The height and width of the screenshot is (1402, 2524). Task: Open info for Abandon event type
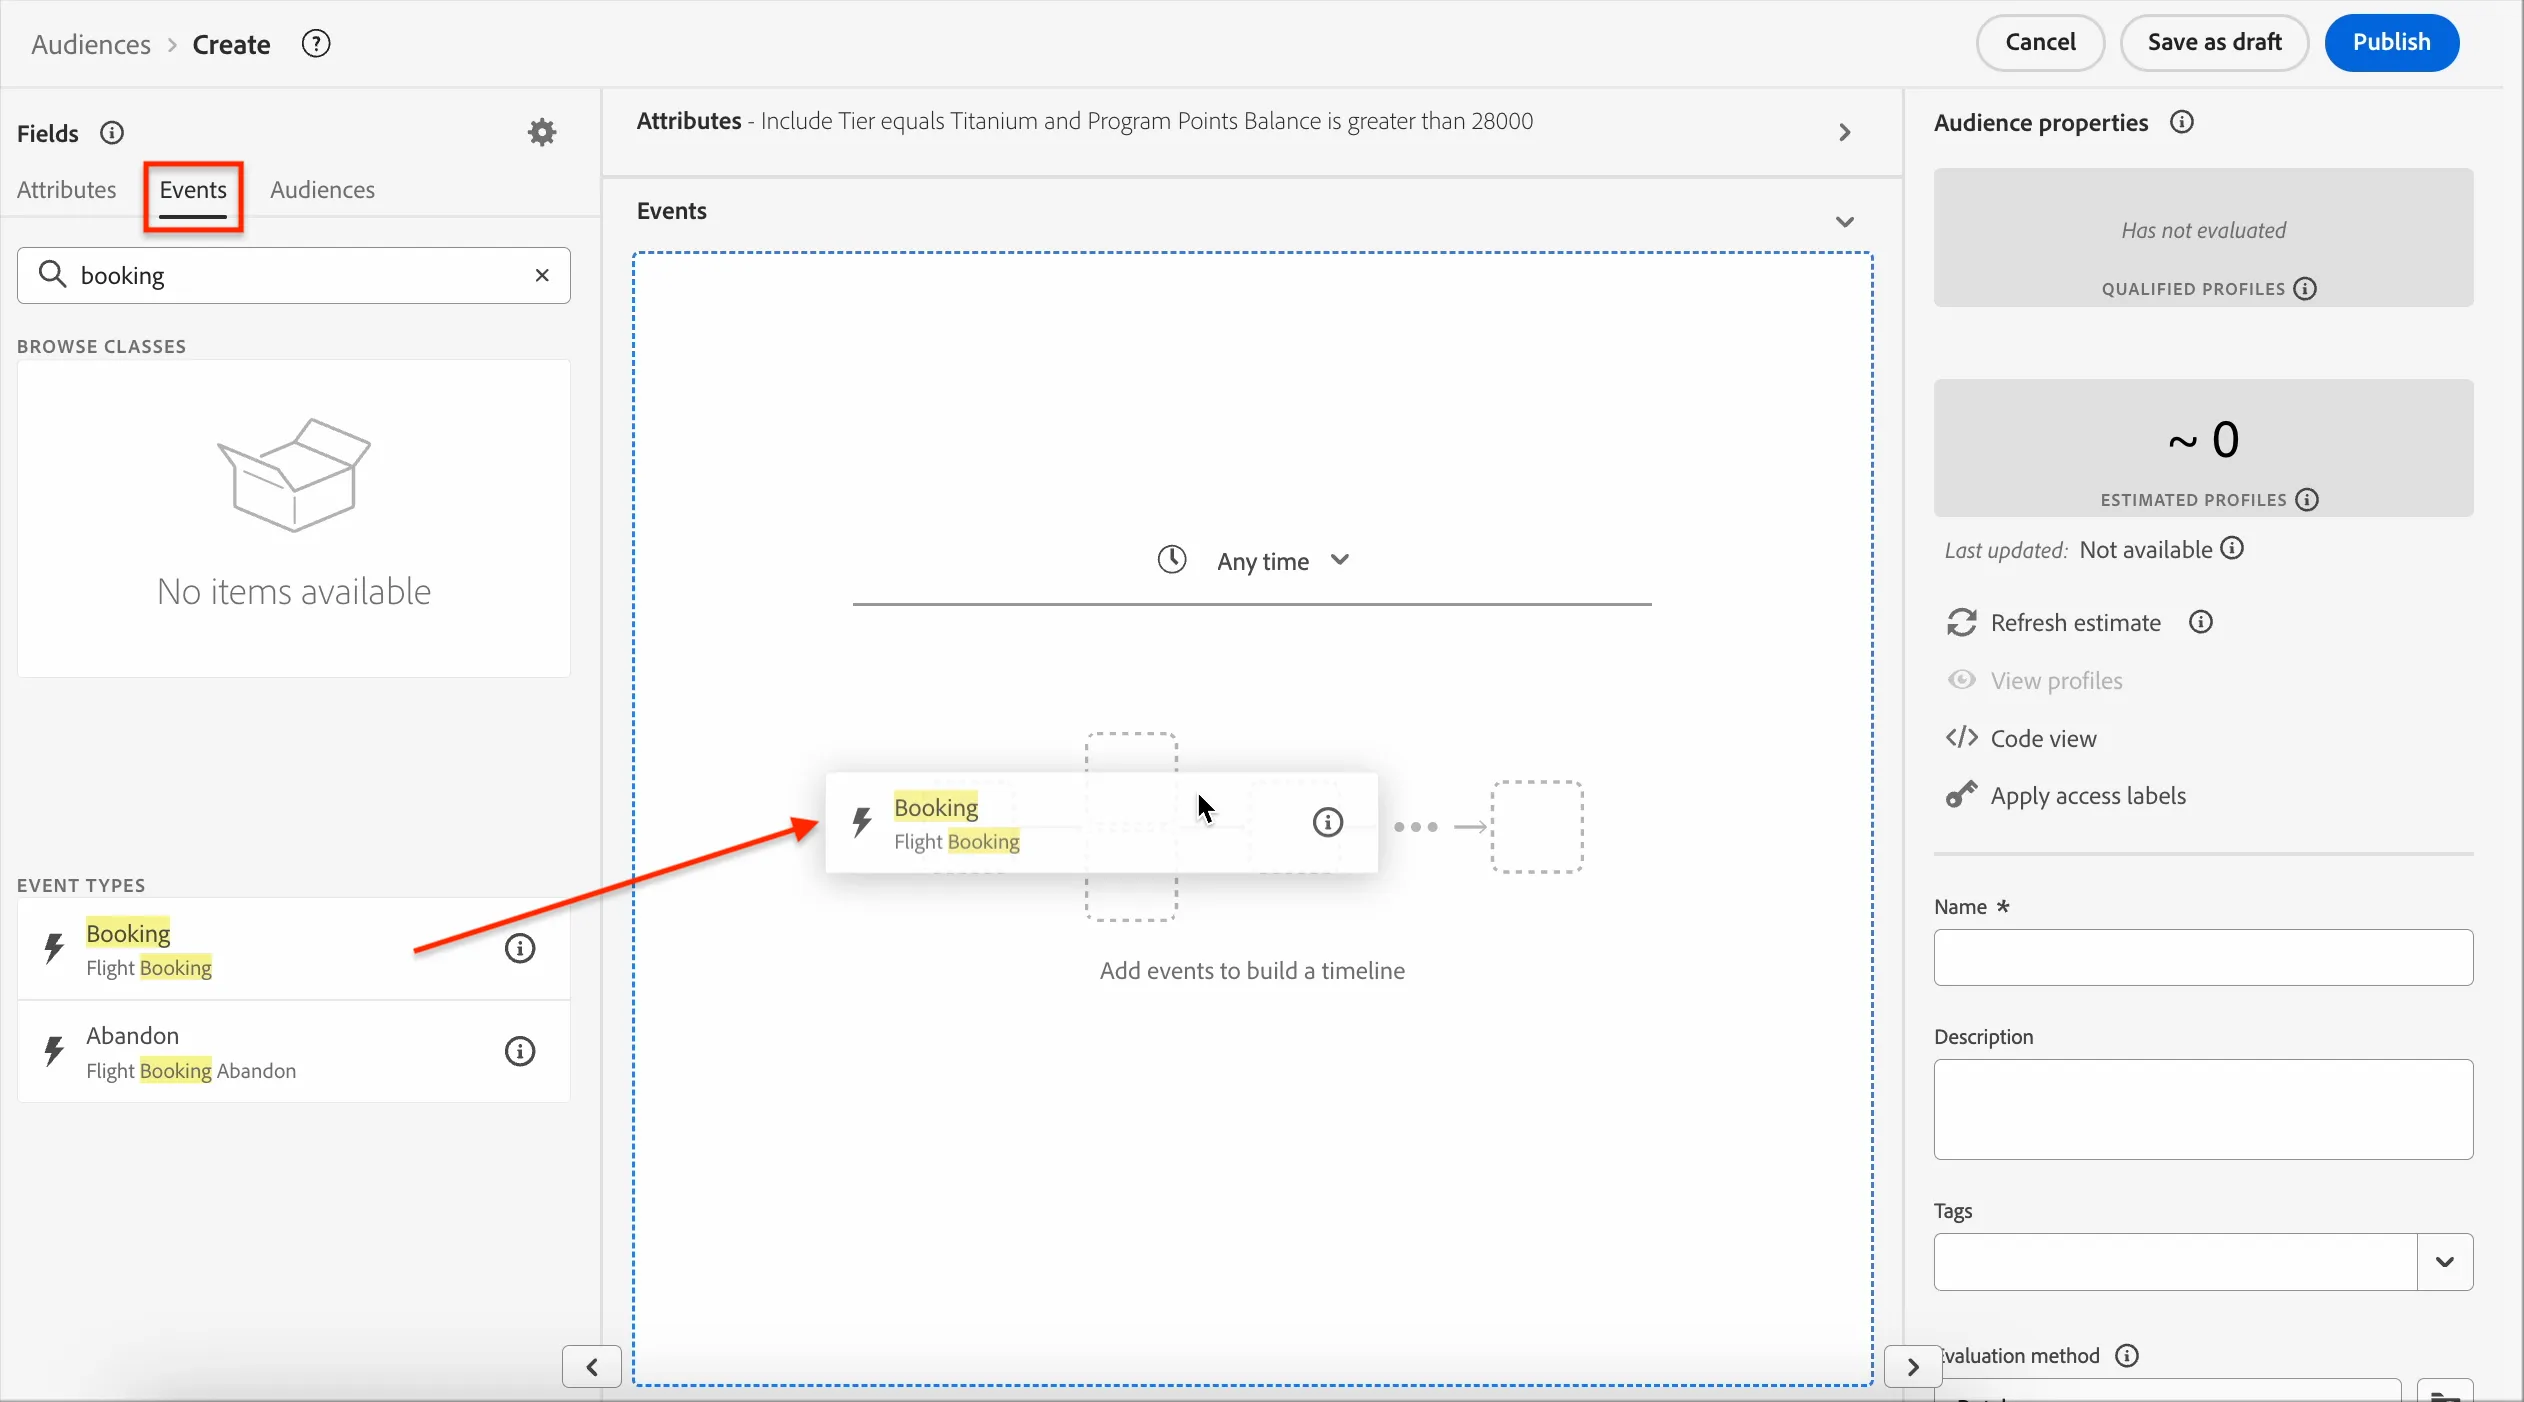520,1051
